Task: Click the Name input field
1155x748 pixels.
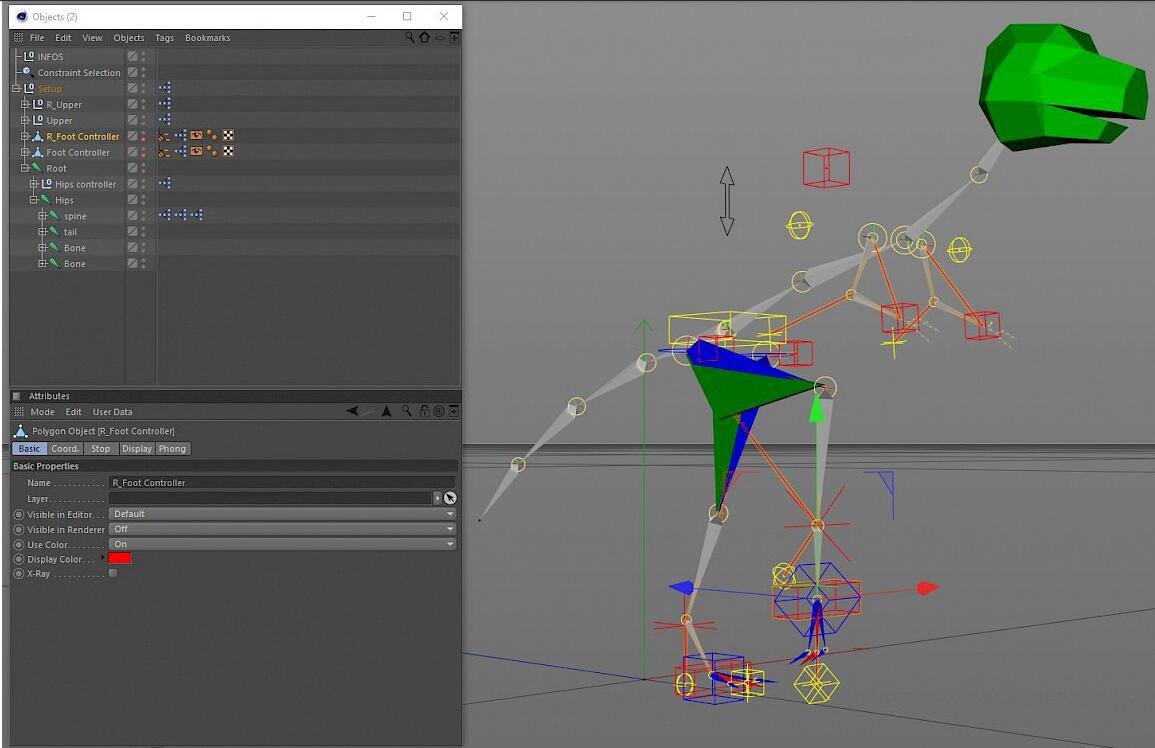Action: [282, 483]
